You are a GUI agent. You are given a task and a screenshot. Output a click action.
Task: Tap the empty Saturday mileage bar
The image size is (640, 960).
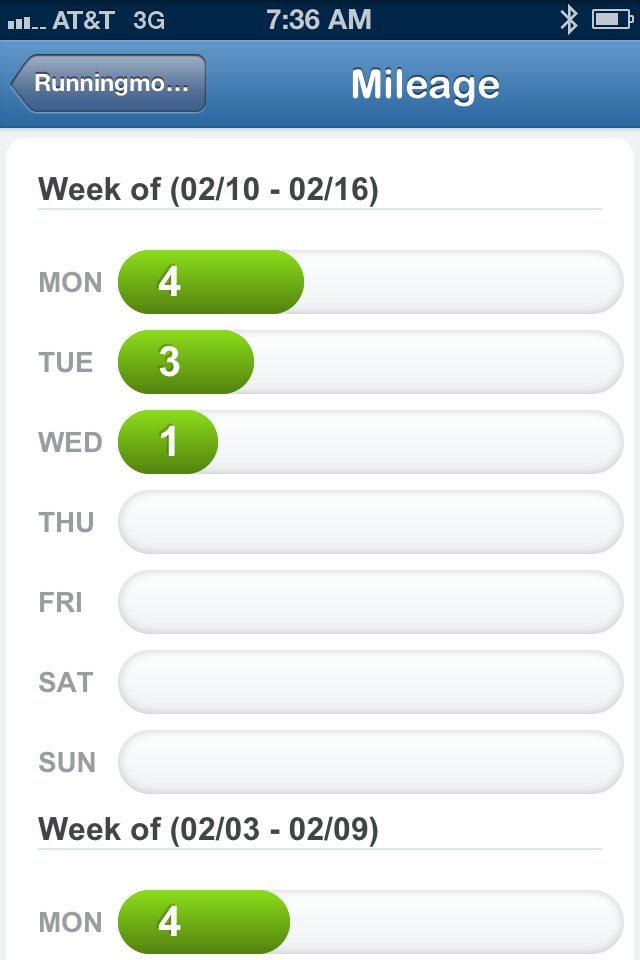pos(371,682)
